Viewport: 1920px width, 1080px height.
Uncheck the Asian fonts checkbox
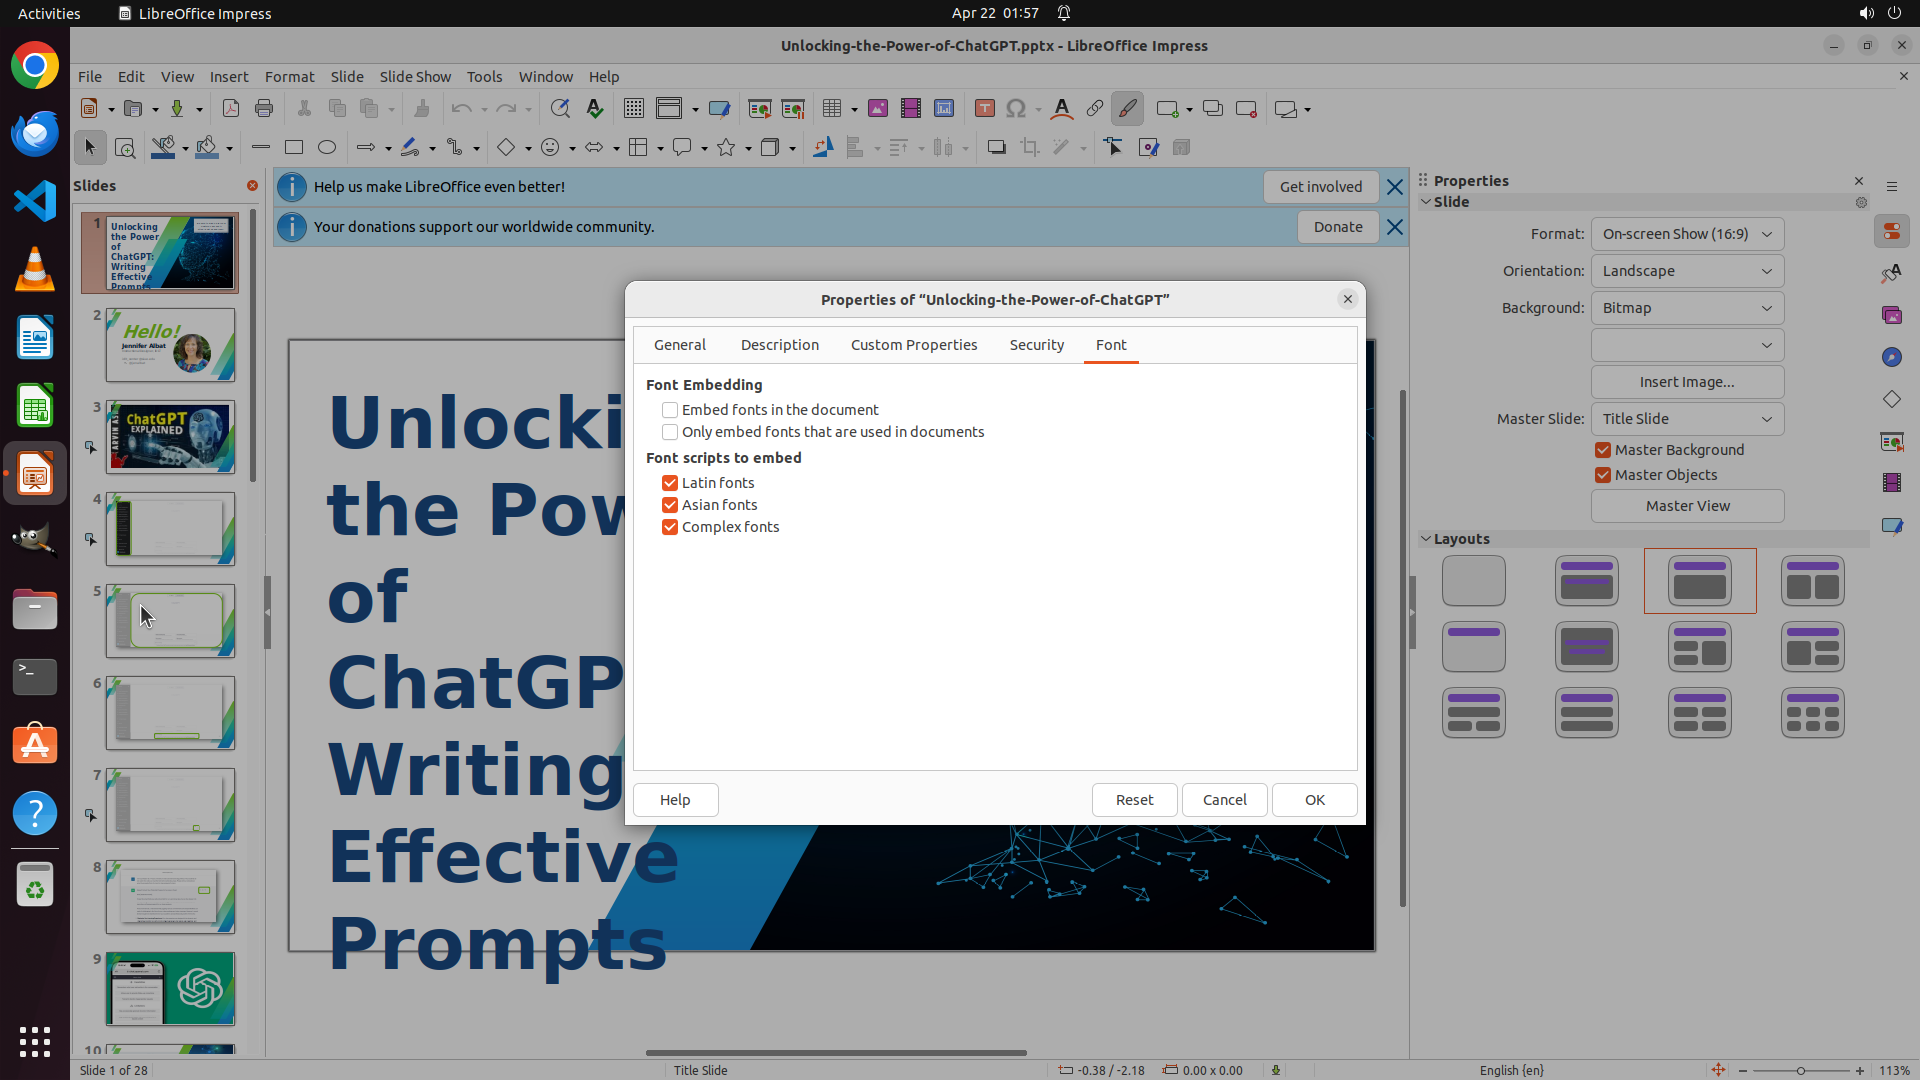(x=670, y=505)
